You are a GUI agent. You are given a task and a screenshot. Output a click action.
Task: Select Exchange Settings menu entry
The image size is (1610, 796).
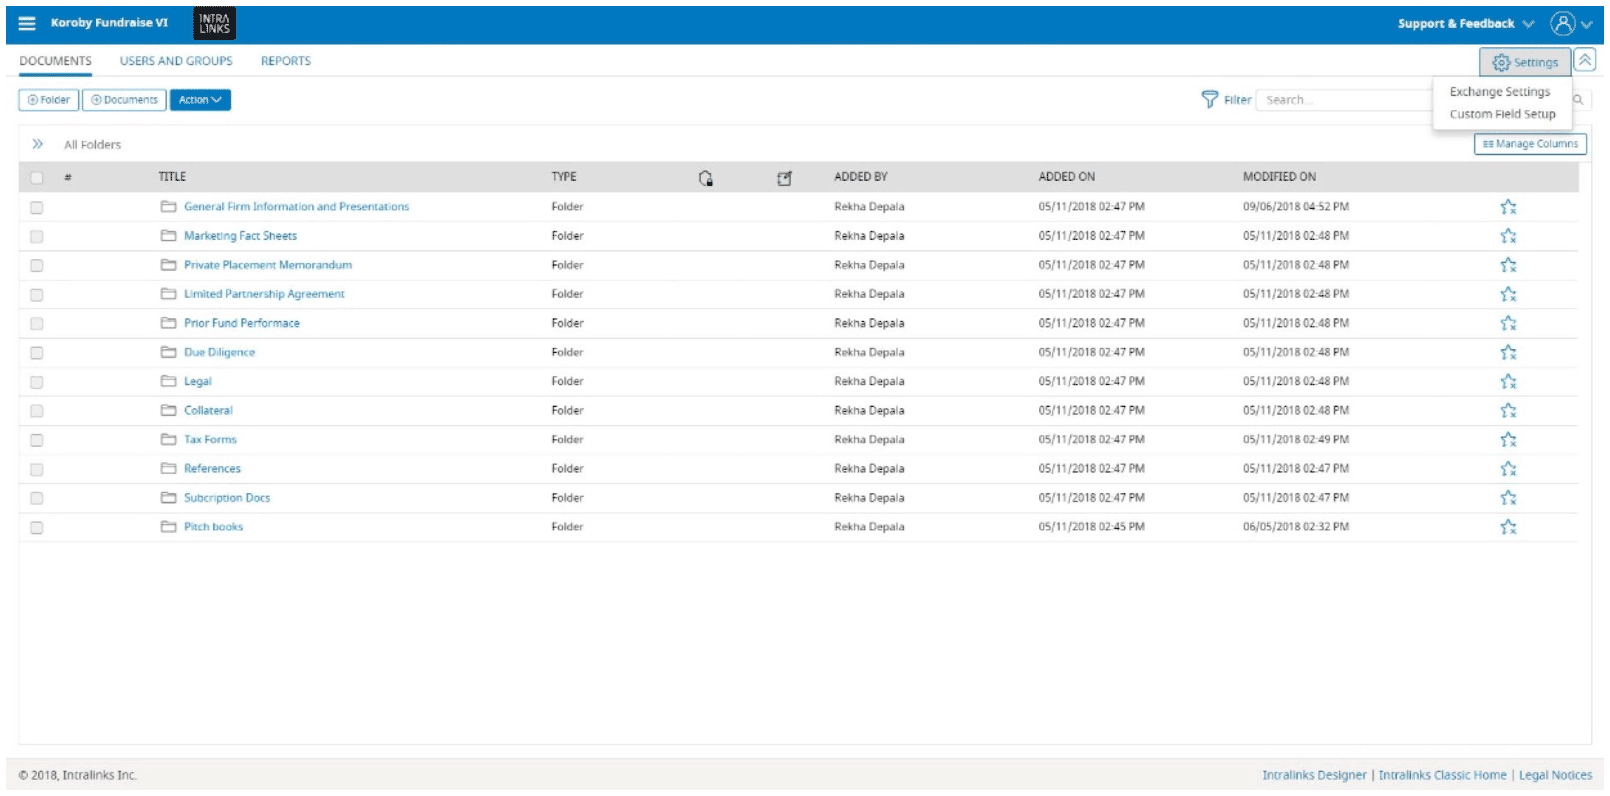click(x=1500, y=92)
